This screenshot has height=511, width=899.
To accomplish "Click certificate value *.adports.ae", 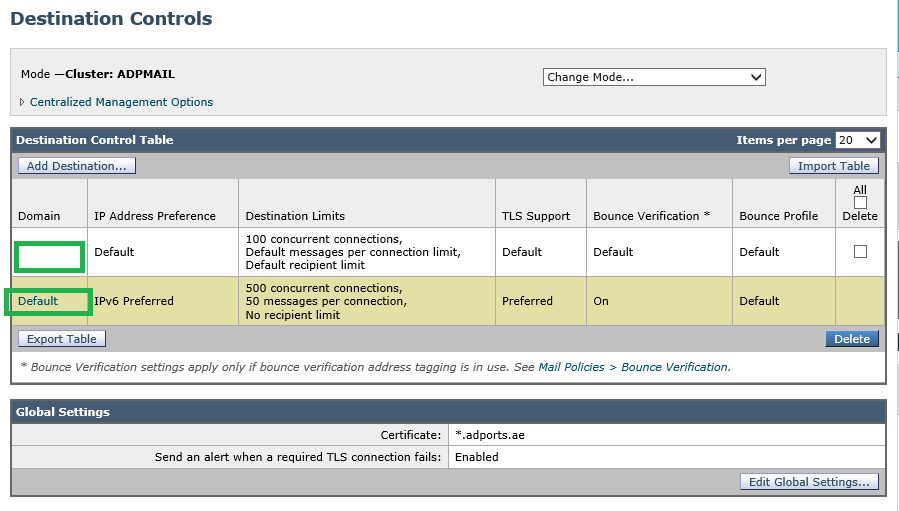I will point(490,435).
